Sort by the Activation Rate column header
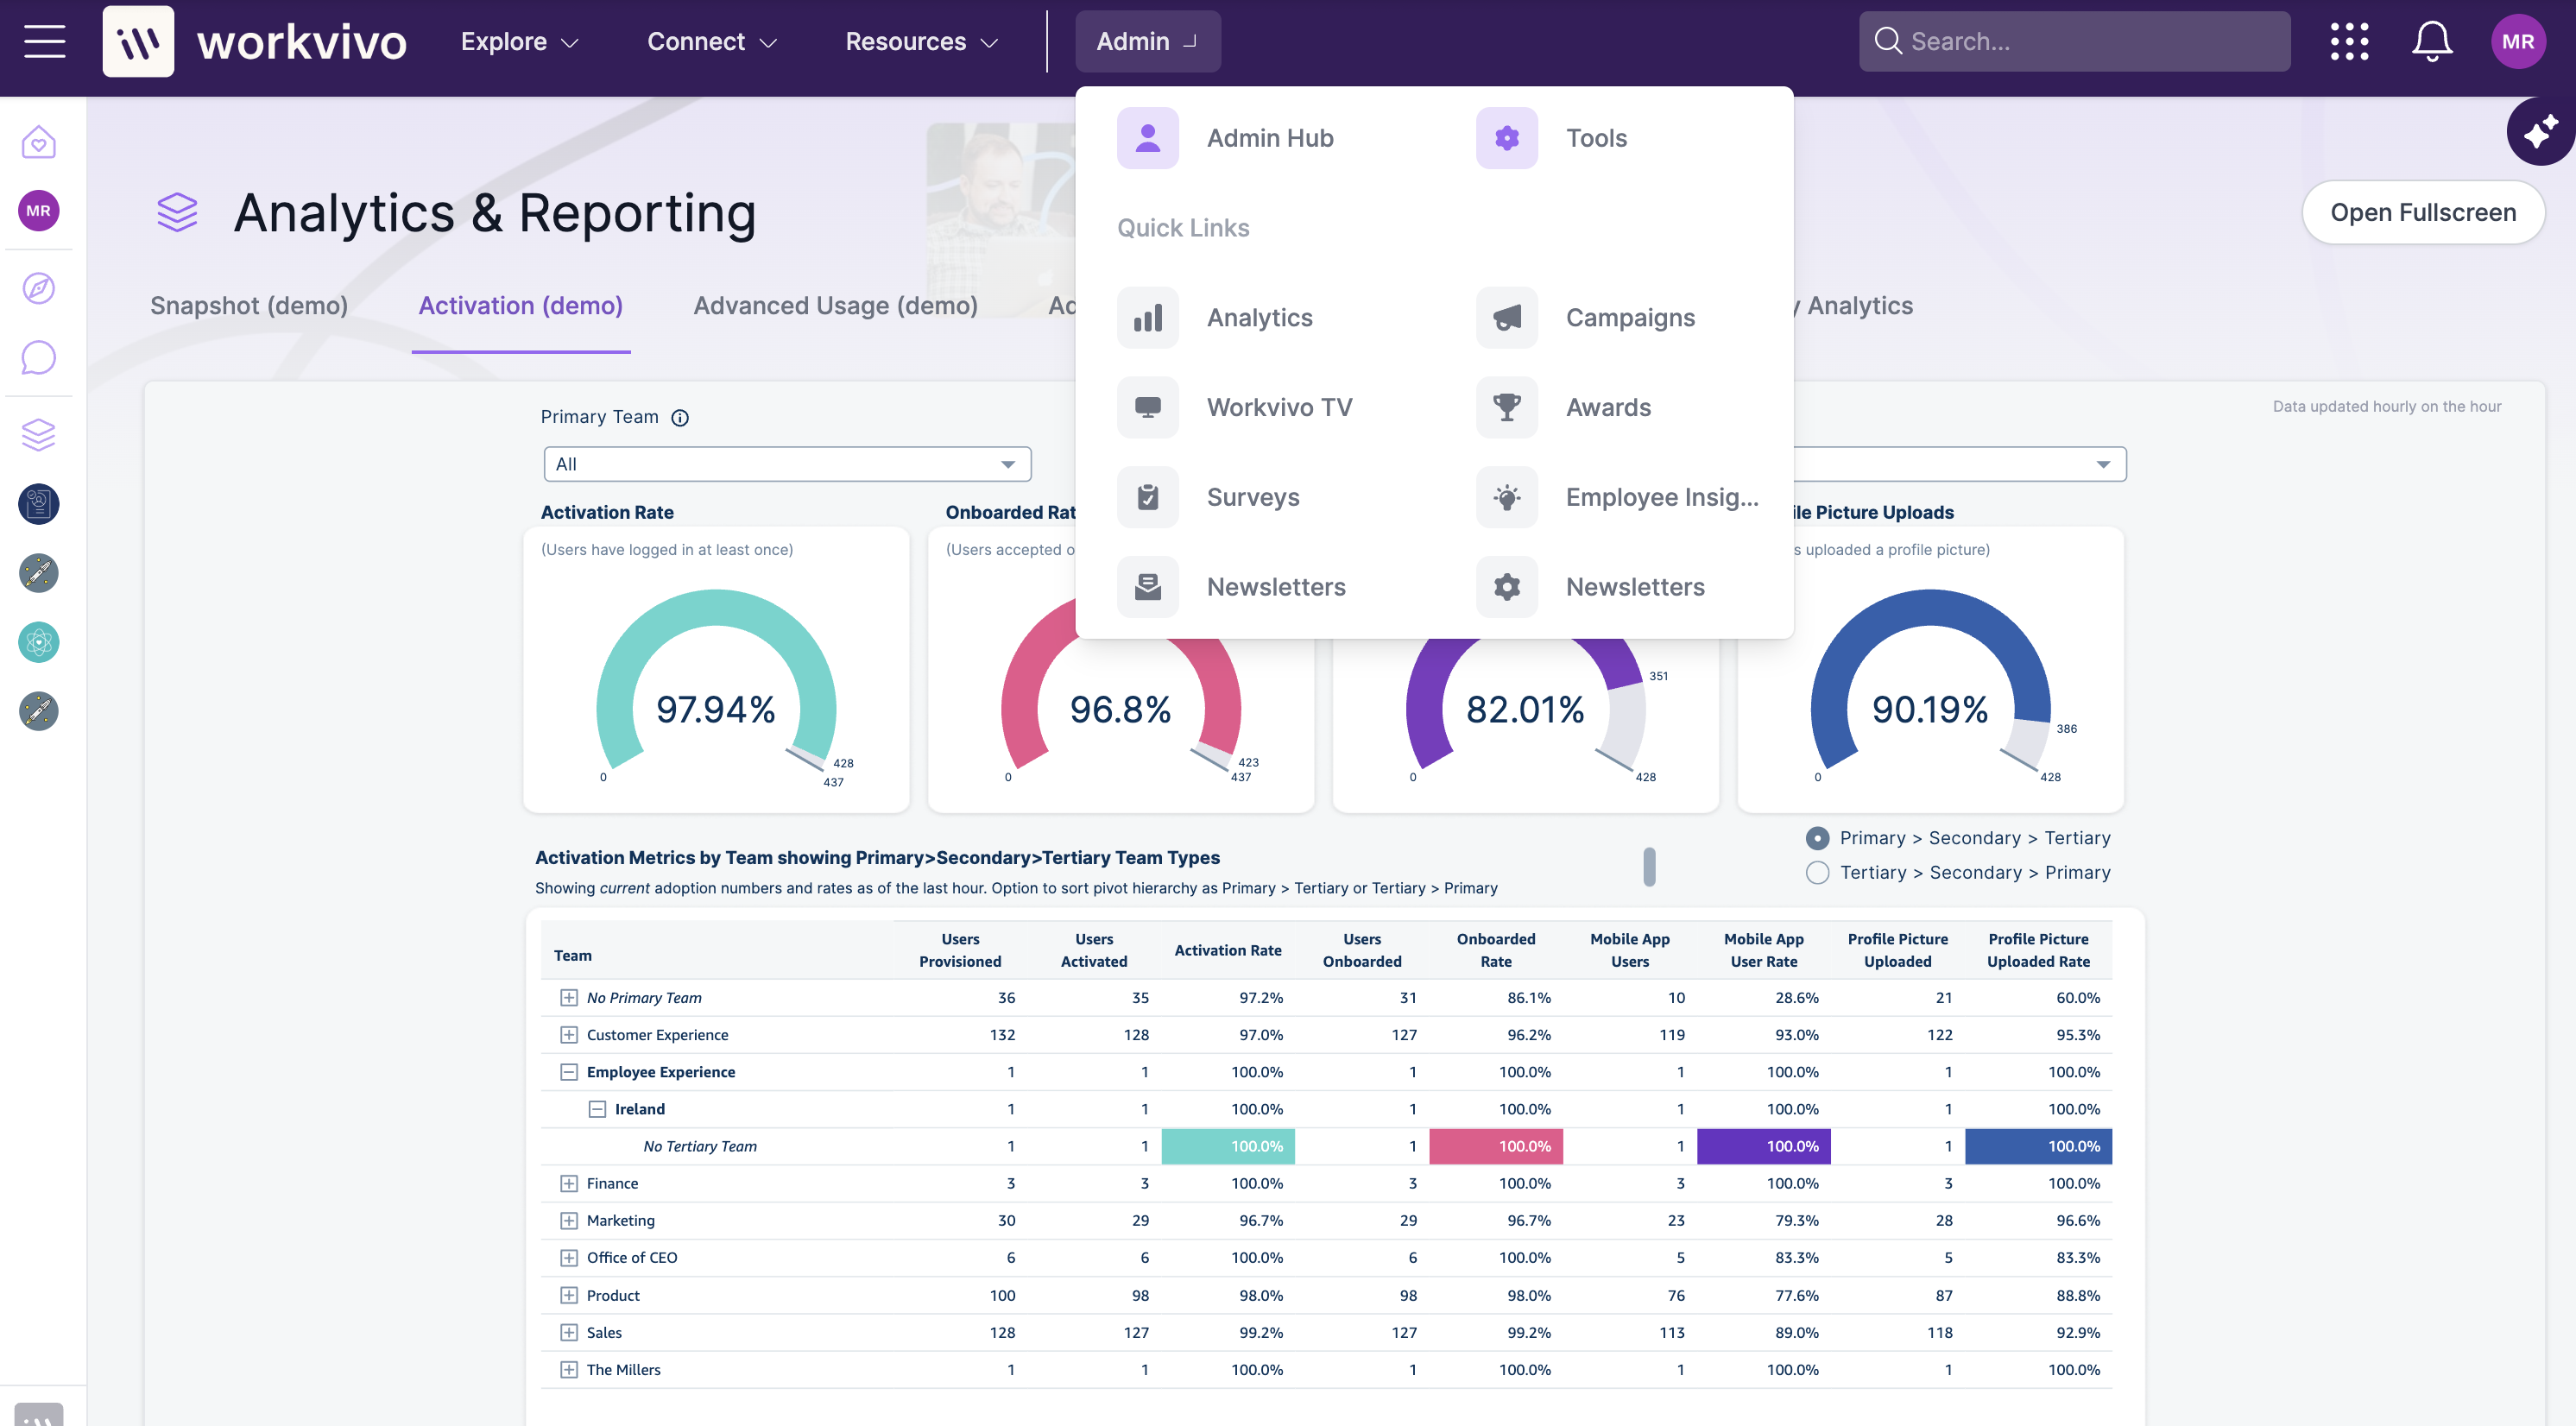 tap(1228, 950)
